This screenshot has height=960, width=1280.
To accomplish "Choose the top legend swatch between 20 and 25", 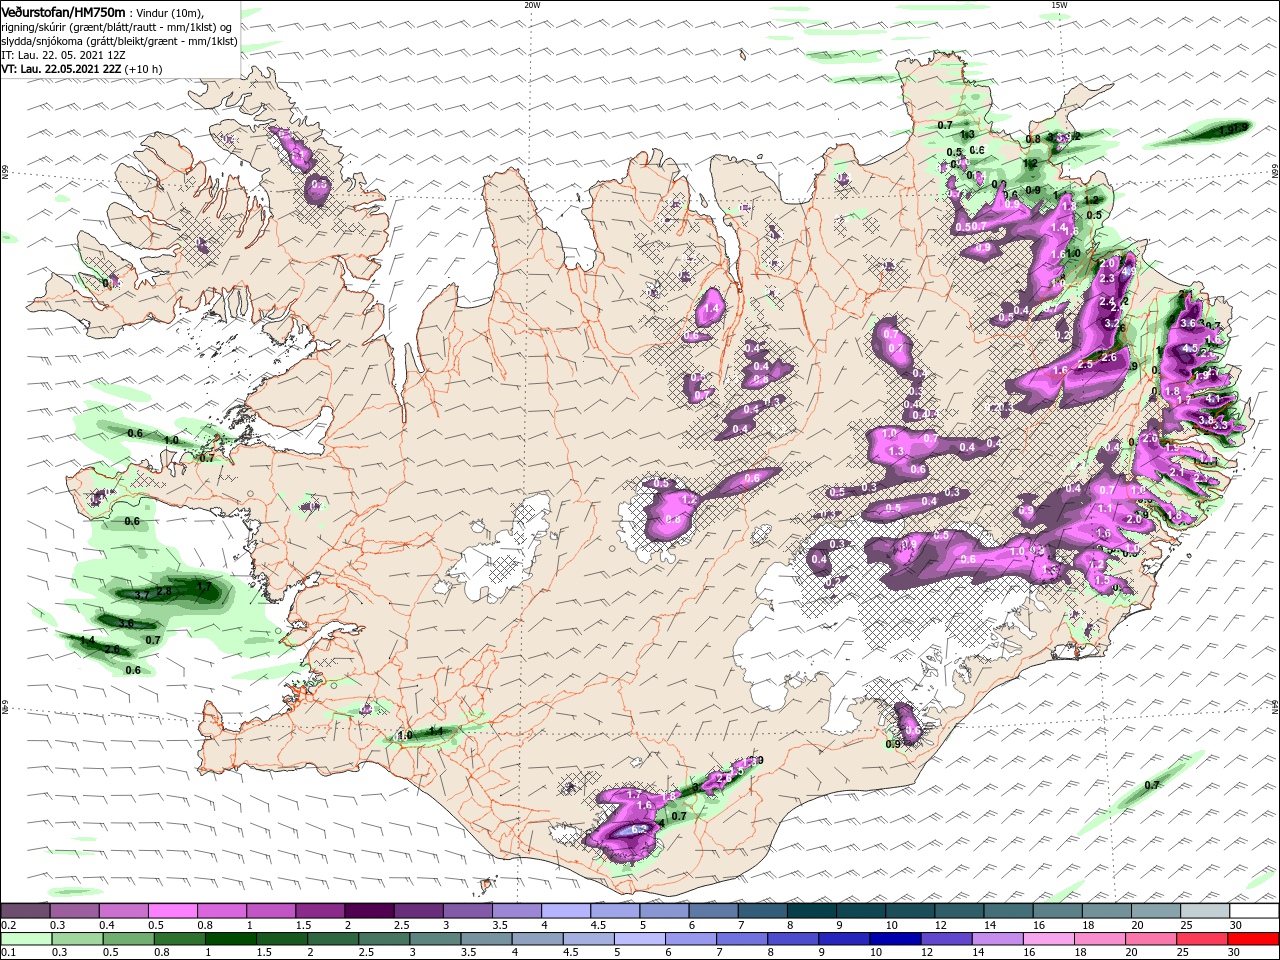I will [x=1156, y=911].
